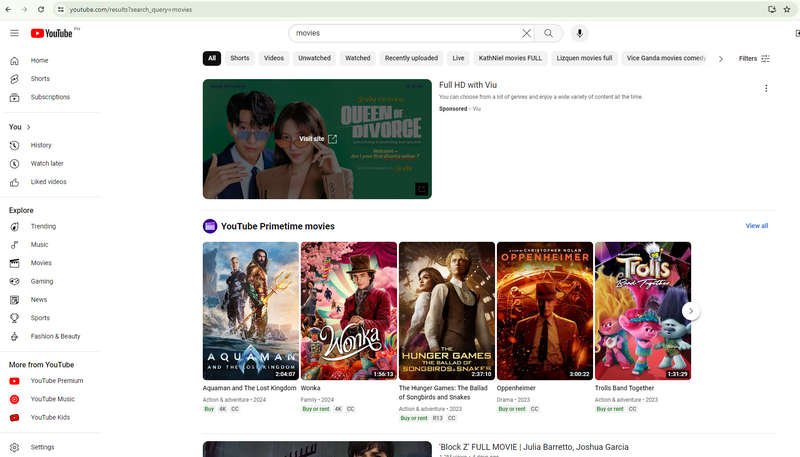This screenshot has width=800, height=457.
Task: Click the Buy or rent badge under Oppenheimer
Action: tap(512, 409)
